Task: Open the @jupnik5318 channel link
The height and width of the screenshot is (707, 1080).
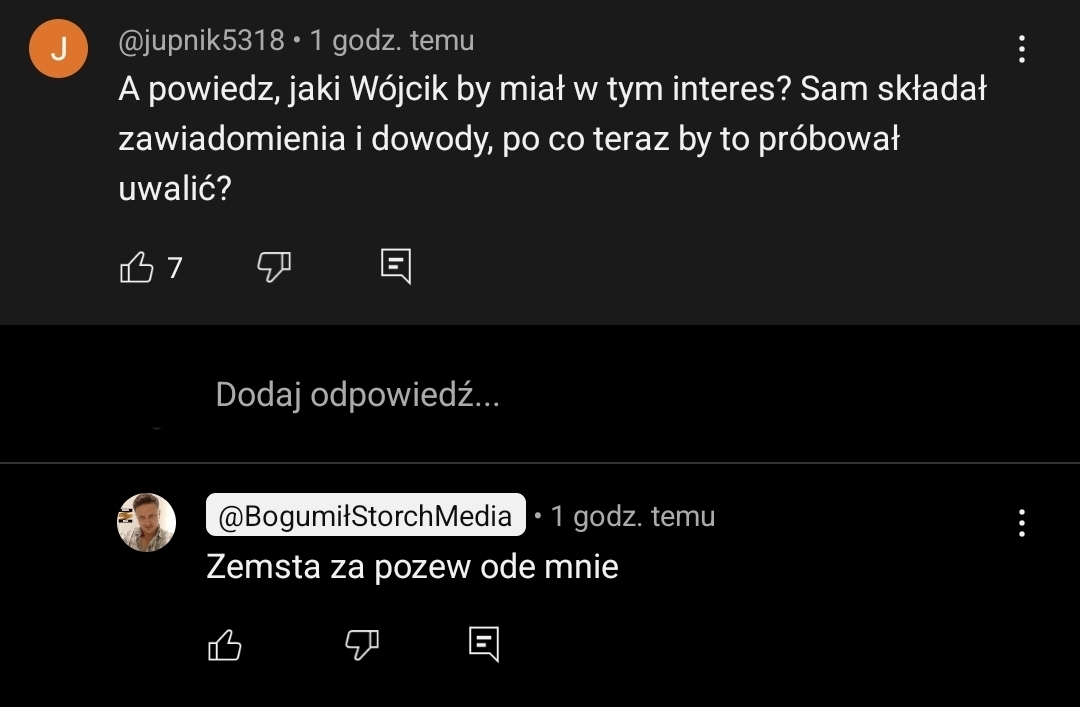Action: (201, 40)
